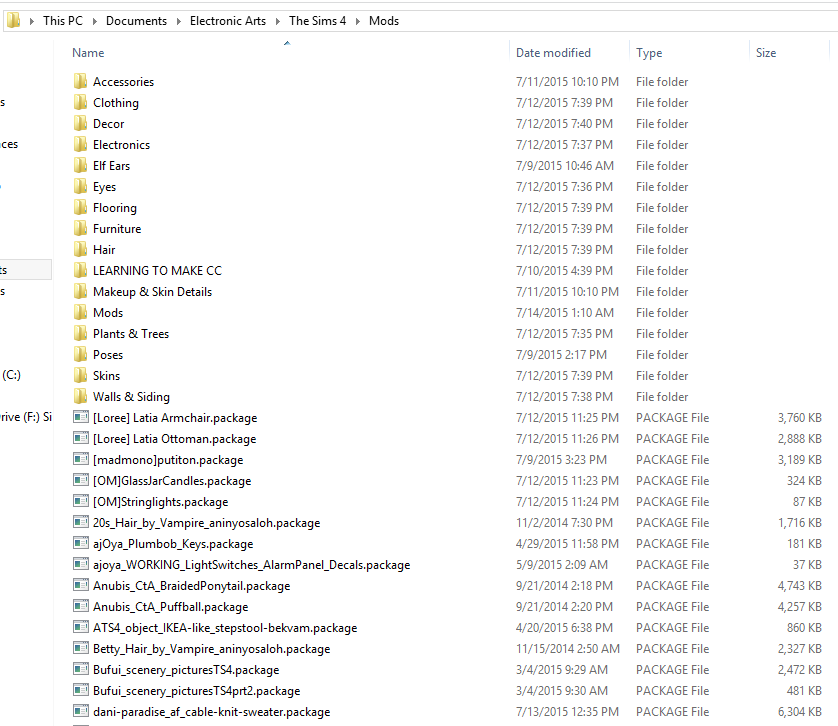838x726 pixels.
Task: Click the 860 KB size value
Action: tap(804, 628)
